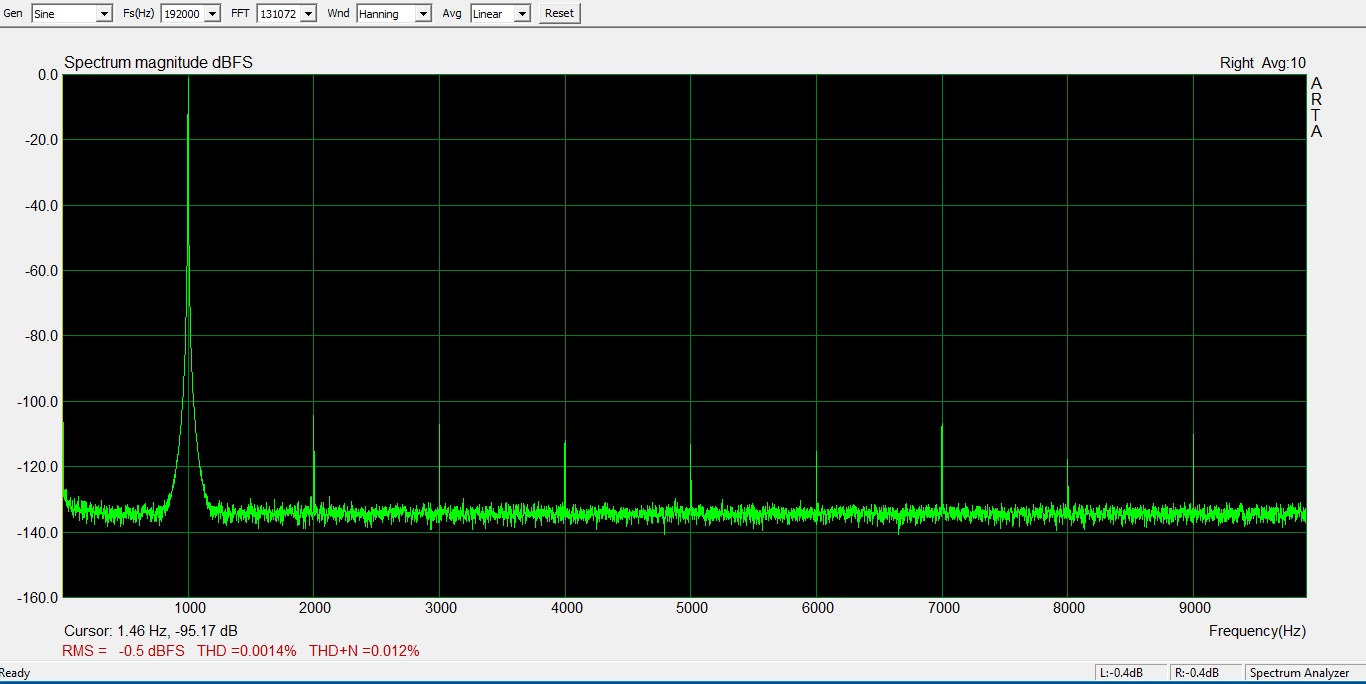
Task: Open the Avg Linear averaging dropdown
Action: (x=500, y=13)
